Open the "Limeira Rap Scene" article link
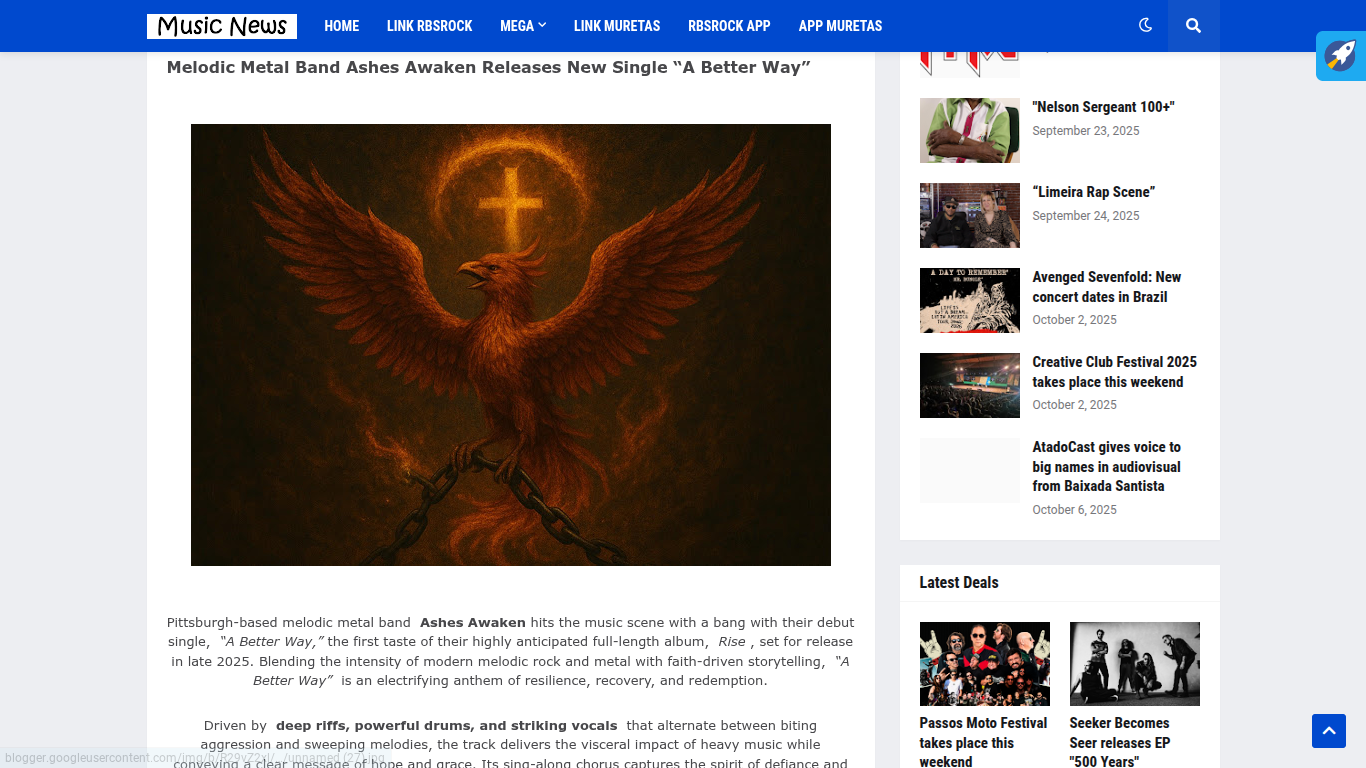 click(x=1093, y=192)
